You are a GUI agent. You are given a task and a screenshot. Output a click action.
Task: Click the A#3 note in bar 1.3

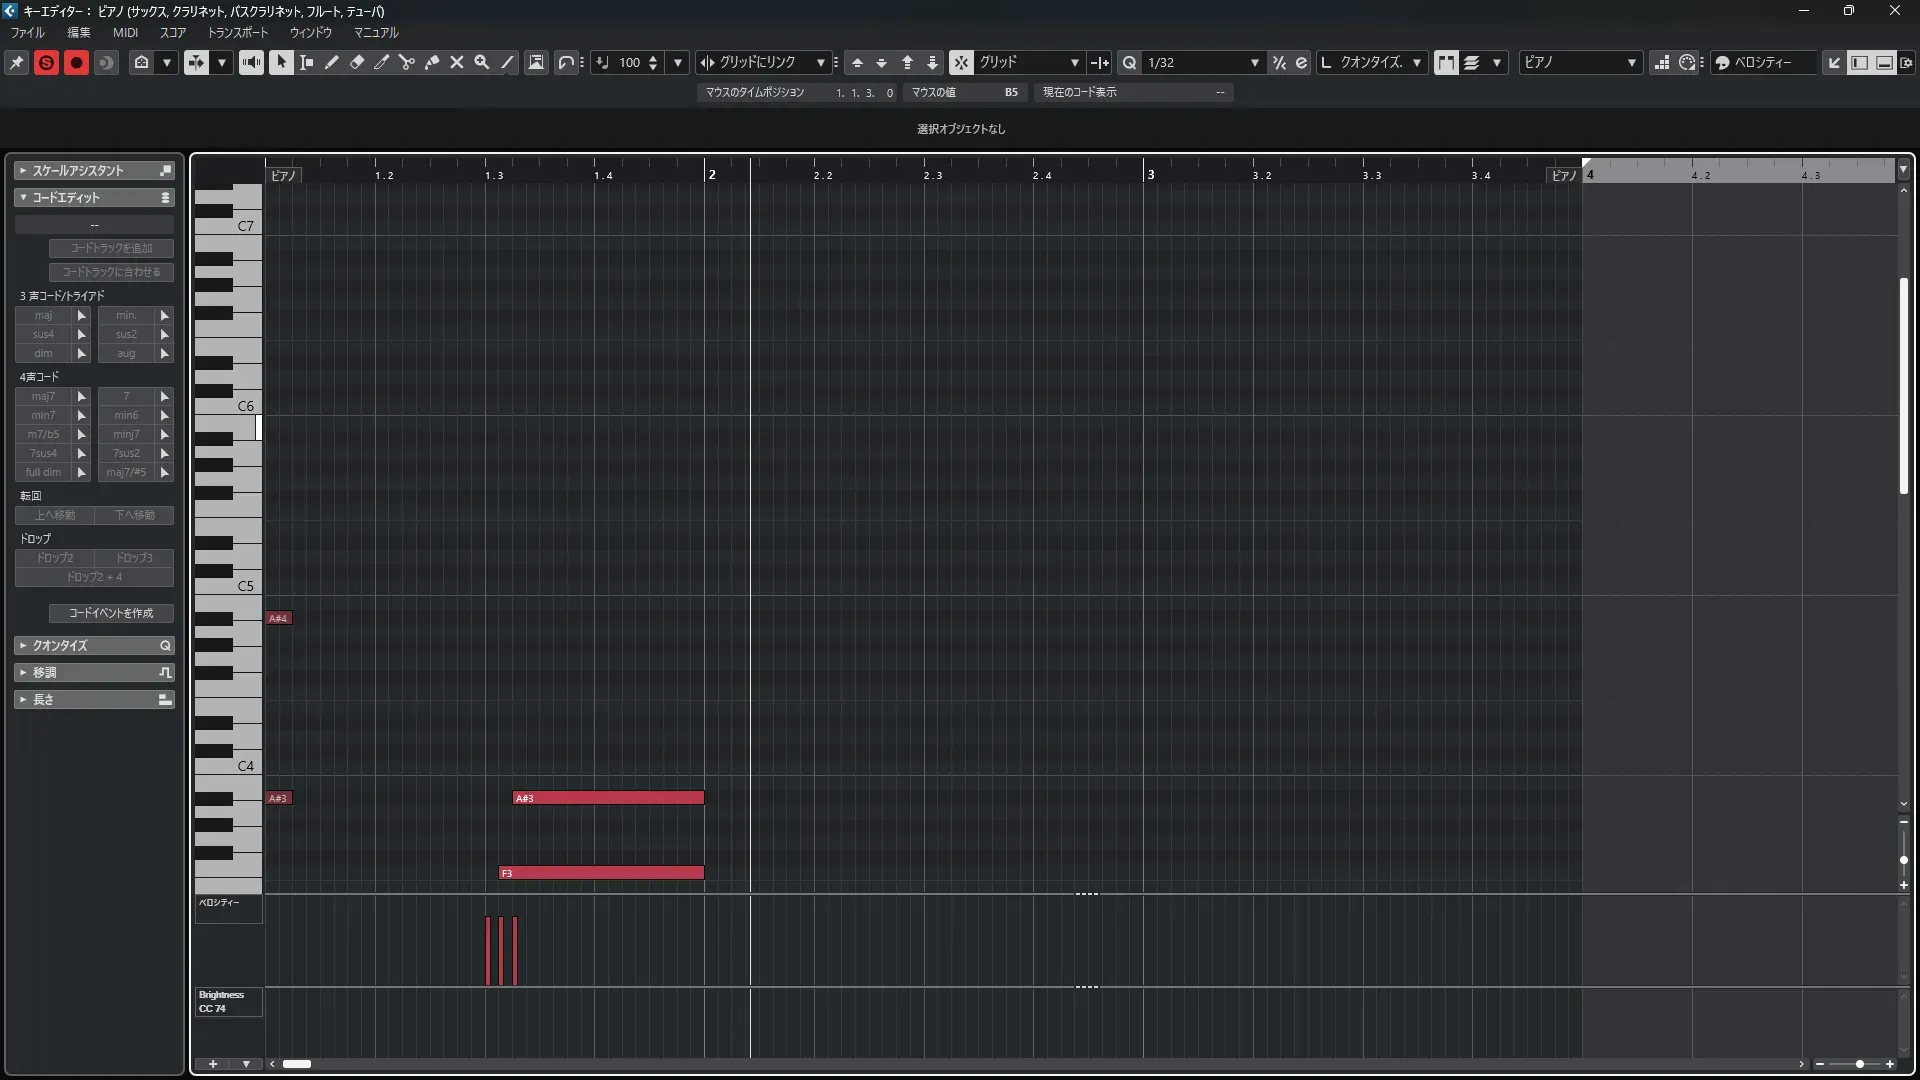point(608,798)
